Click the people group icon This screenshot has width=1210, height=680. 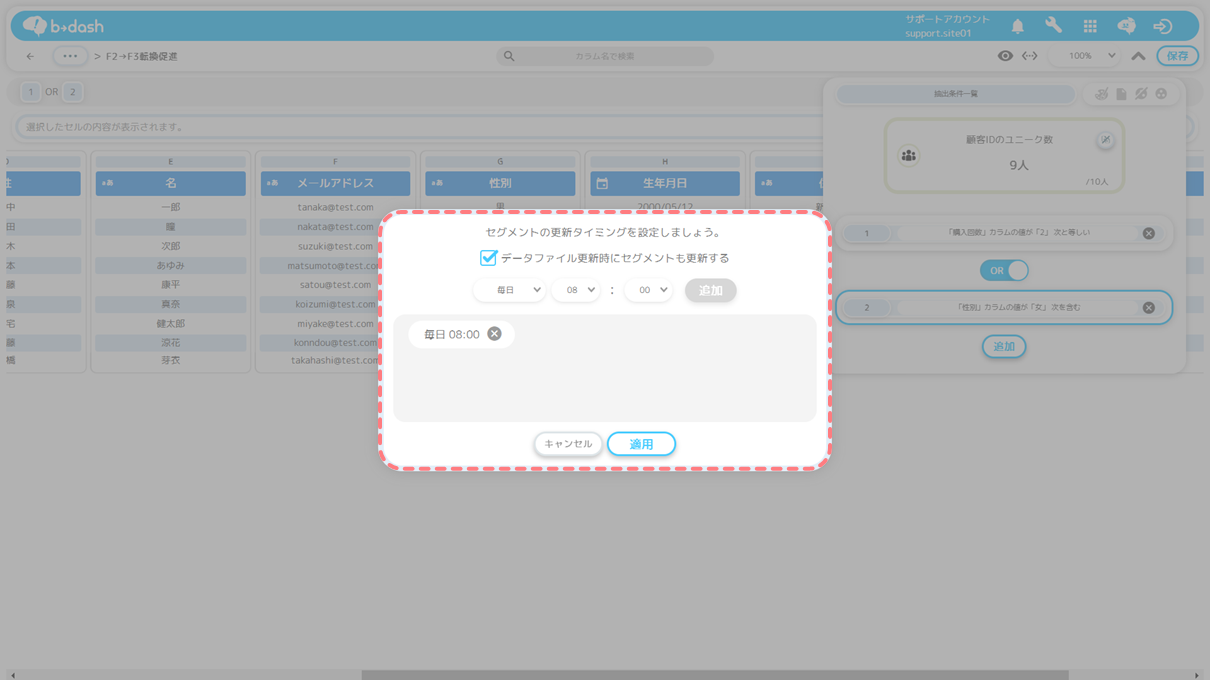click(908, 156)
